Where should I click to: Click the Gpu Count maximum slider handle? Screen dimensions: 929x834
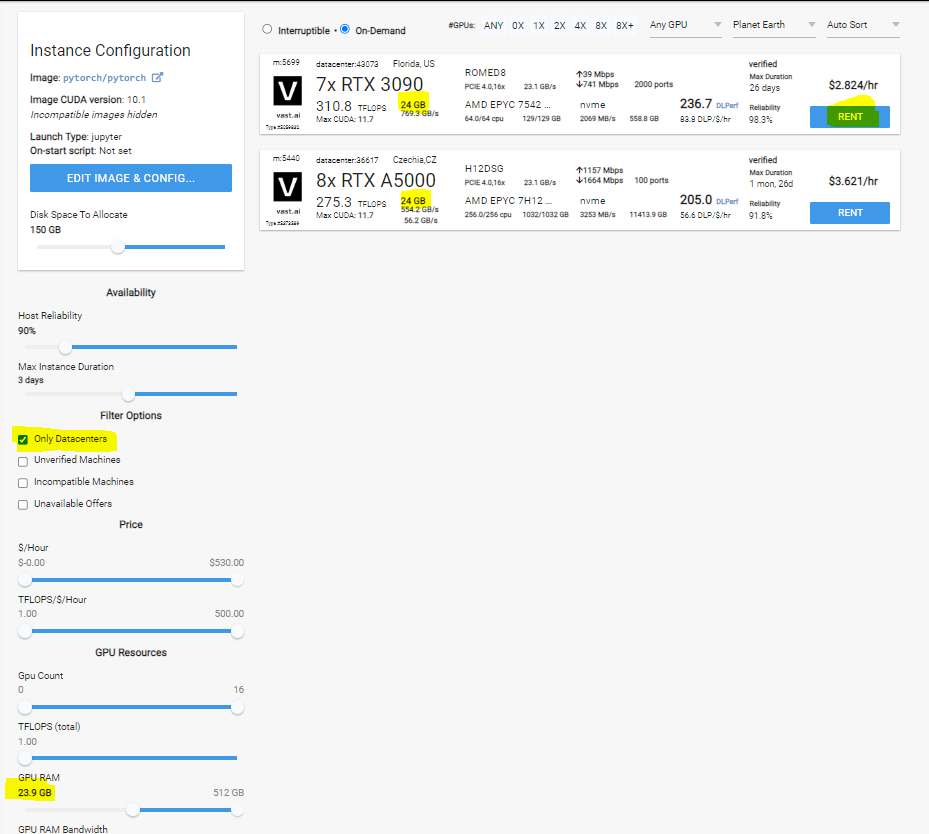pos(237,707)
